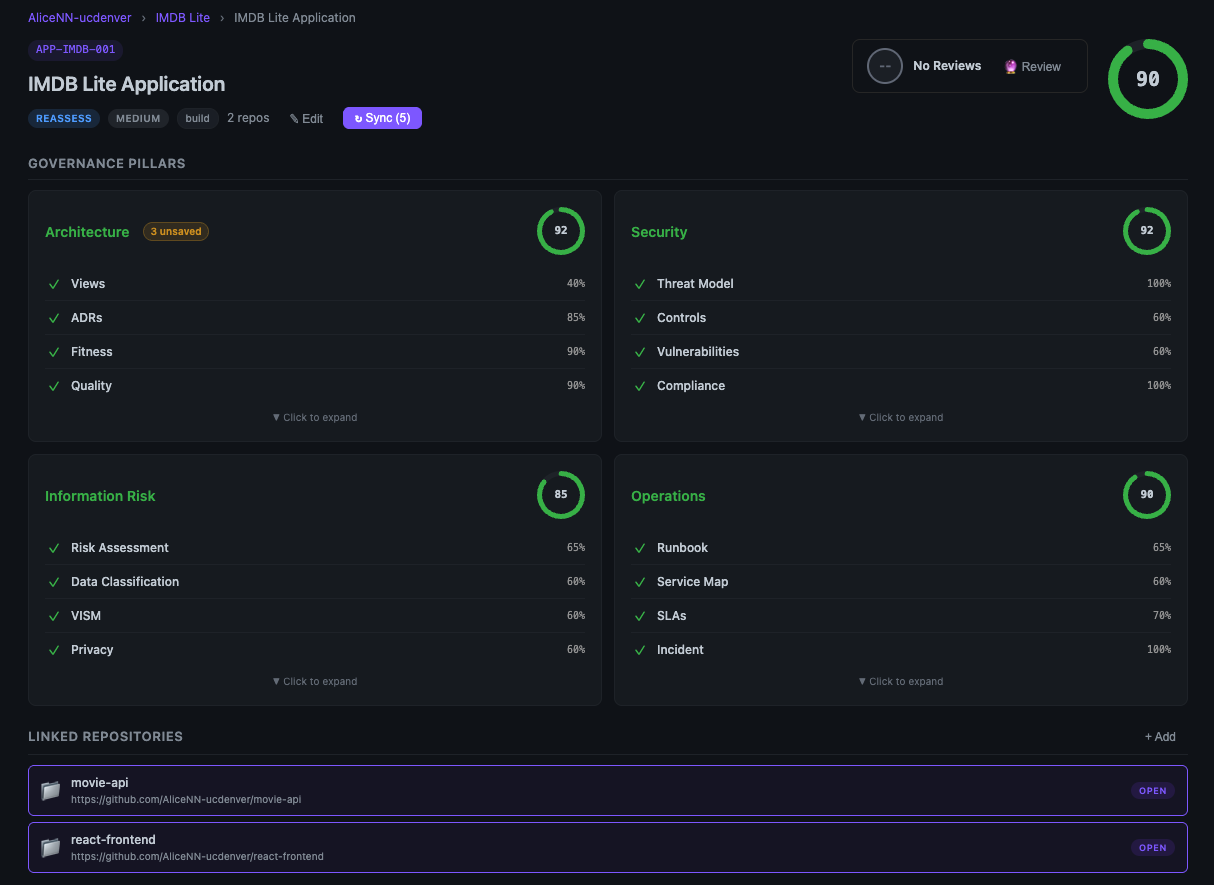Click the Architecture progress ring showing 92
Image resolution: width=1214 pixels, height=885 pixels.
[561, 231]
